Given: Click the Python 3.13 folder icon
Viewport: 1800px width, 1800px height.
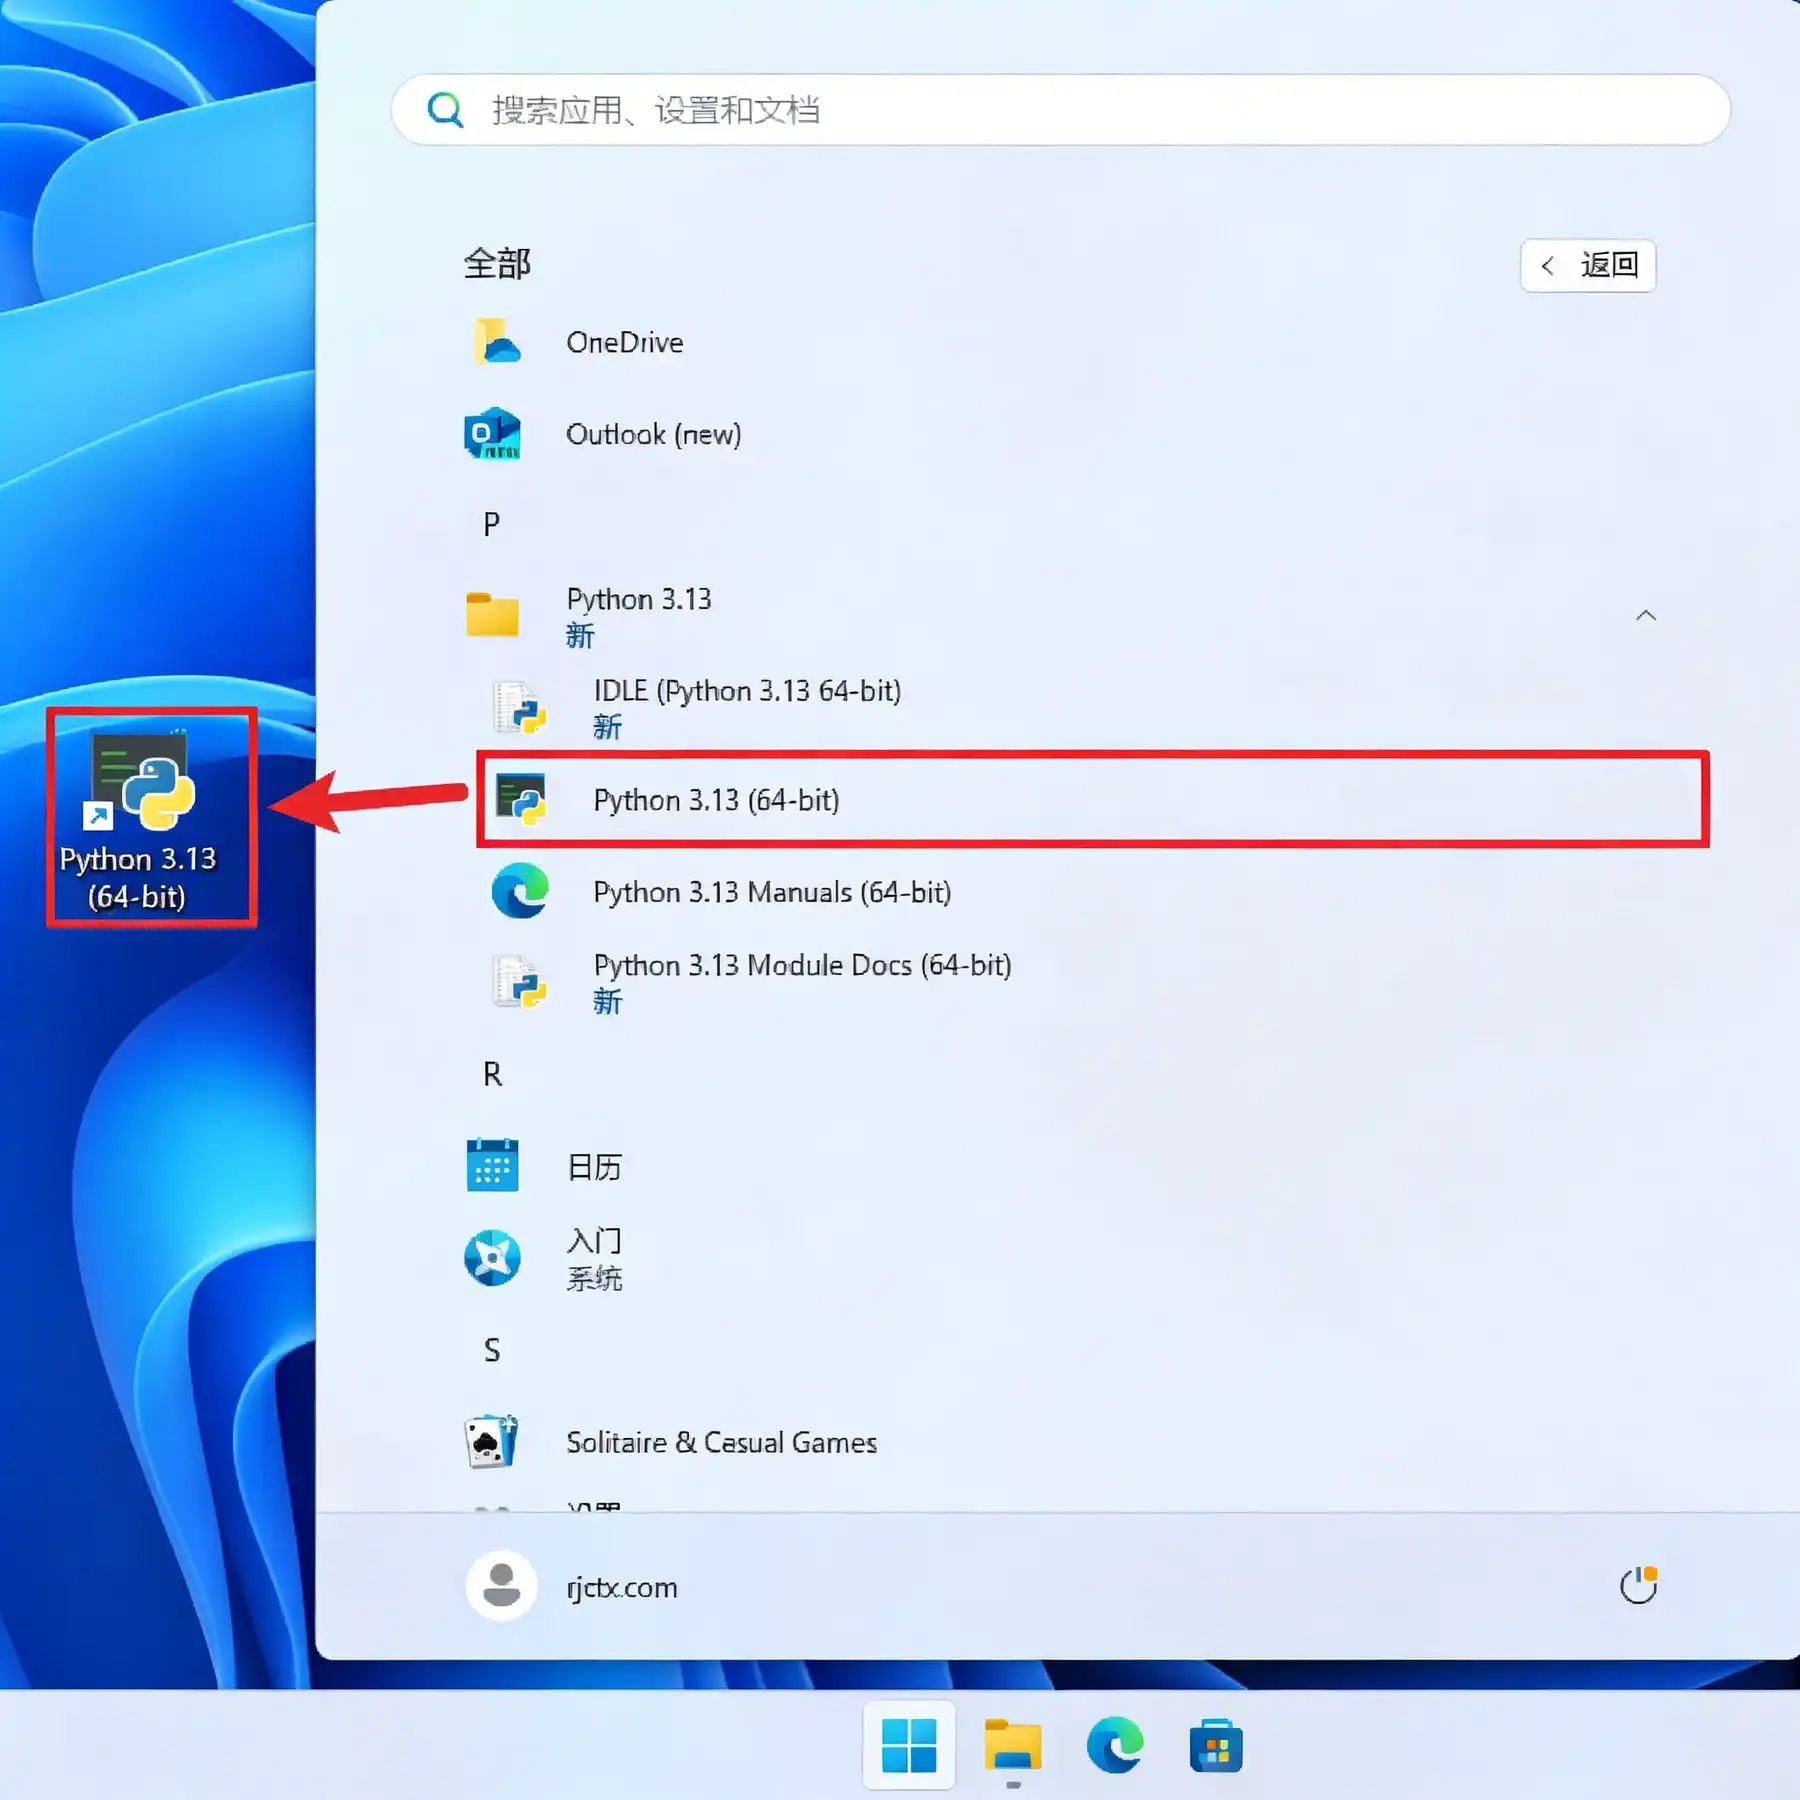Looking at the screenshot, I should click(x=493, y=614).
